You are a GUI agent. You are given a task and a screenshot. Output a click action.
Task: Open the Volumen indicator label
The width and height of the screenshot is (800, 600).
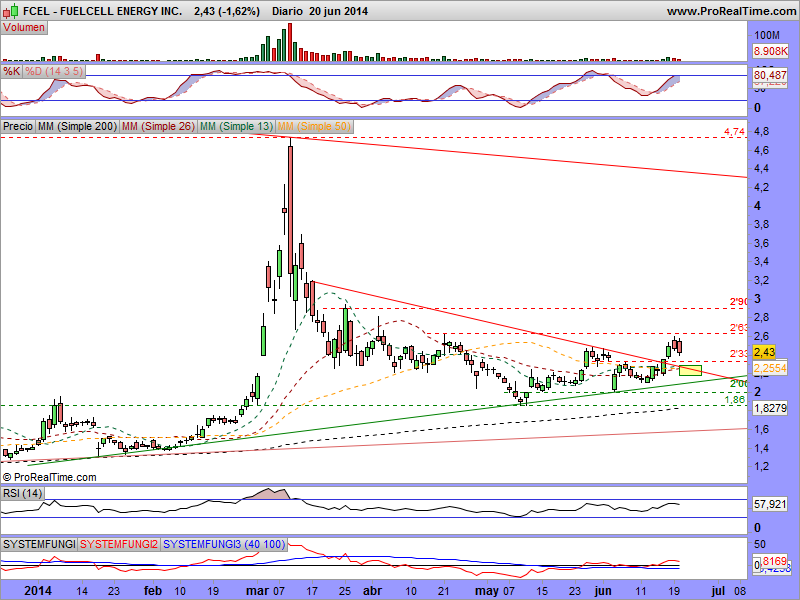pyautogui.click(x=24, y=28)
